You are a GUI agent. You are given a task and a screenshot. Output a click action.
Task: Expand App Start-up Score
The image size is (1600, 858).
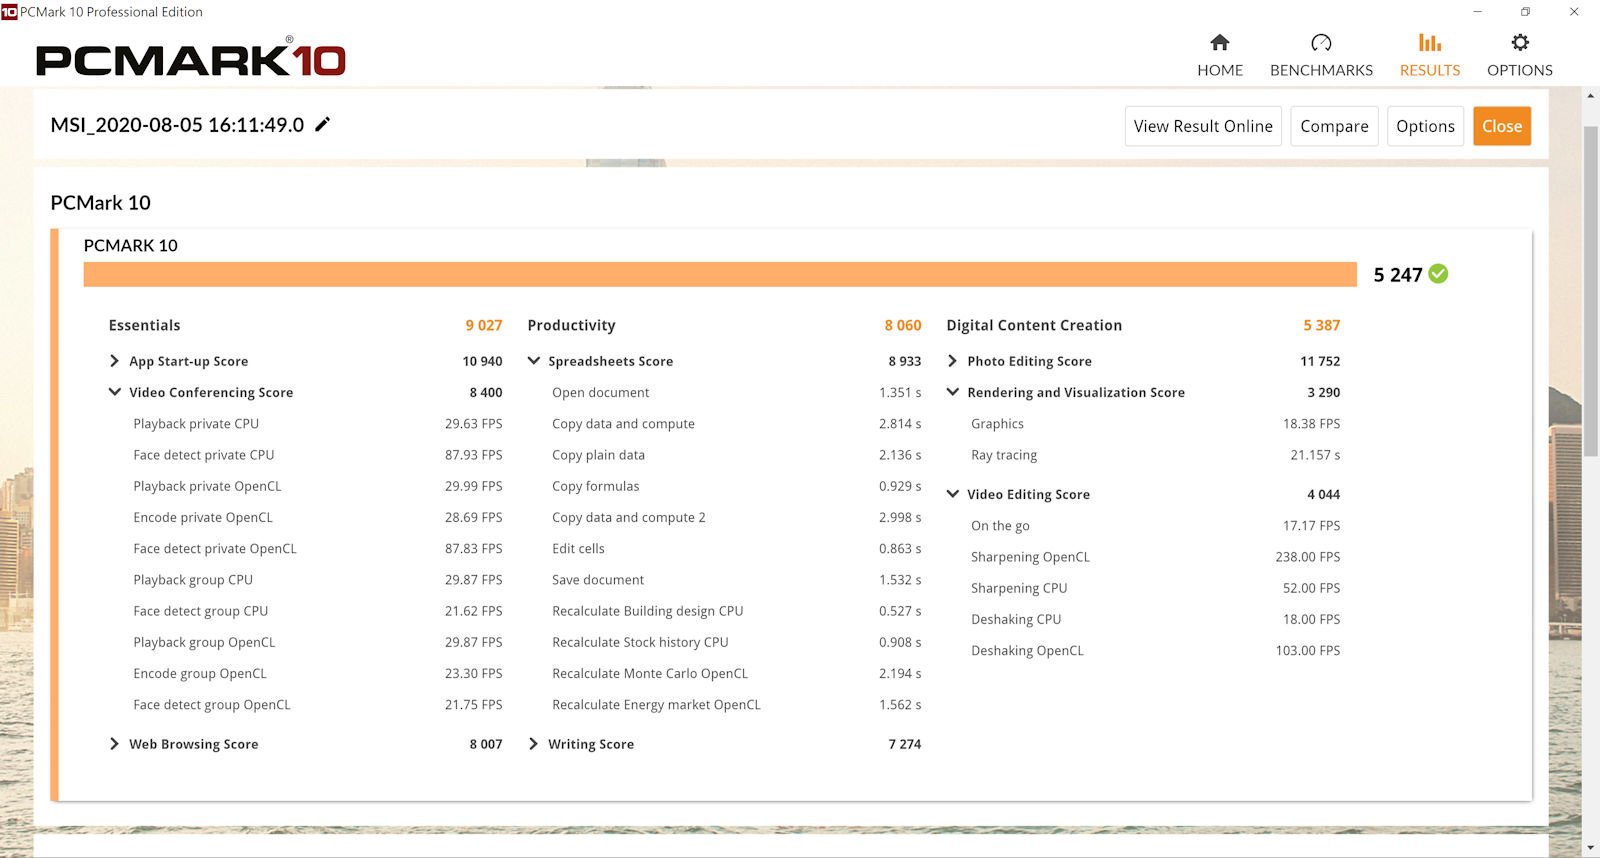[114, 361]
